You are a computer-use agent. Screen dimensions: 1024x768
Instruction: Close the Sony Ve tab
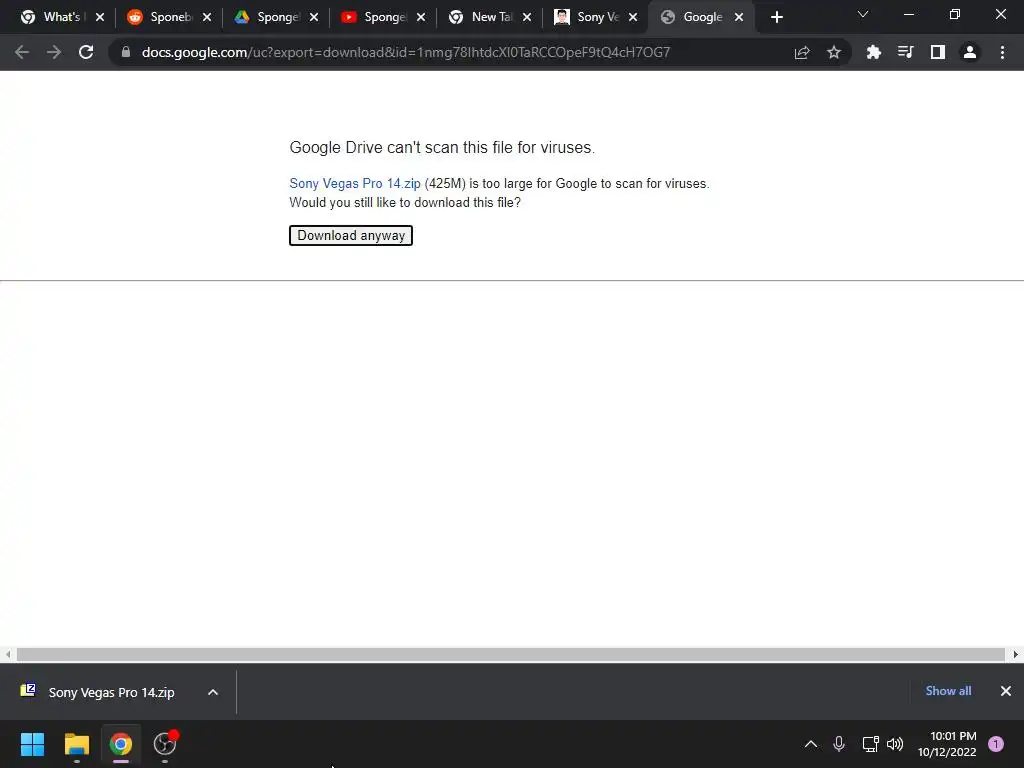pos(633,17)
